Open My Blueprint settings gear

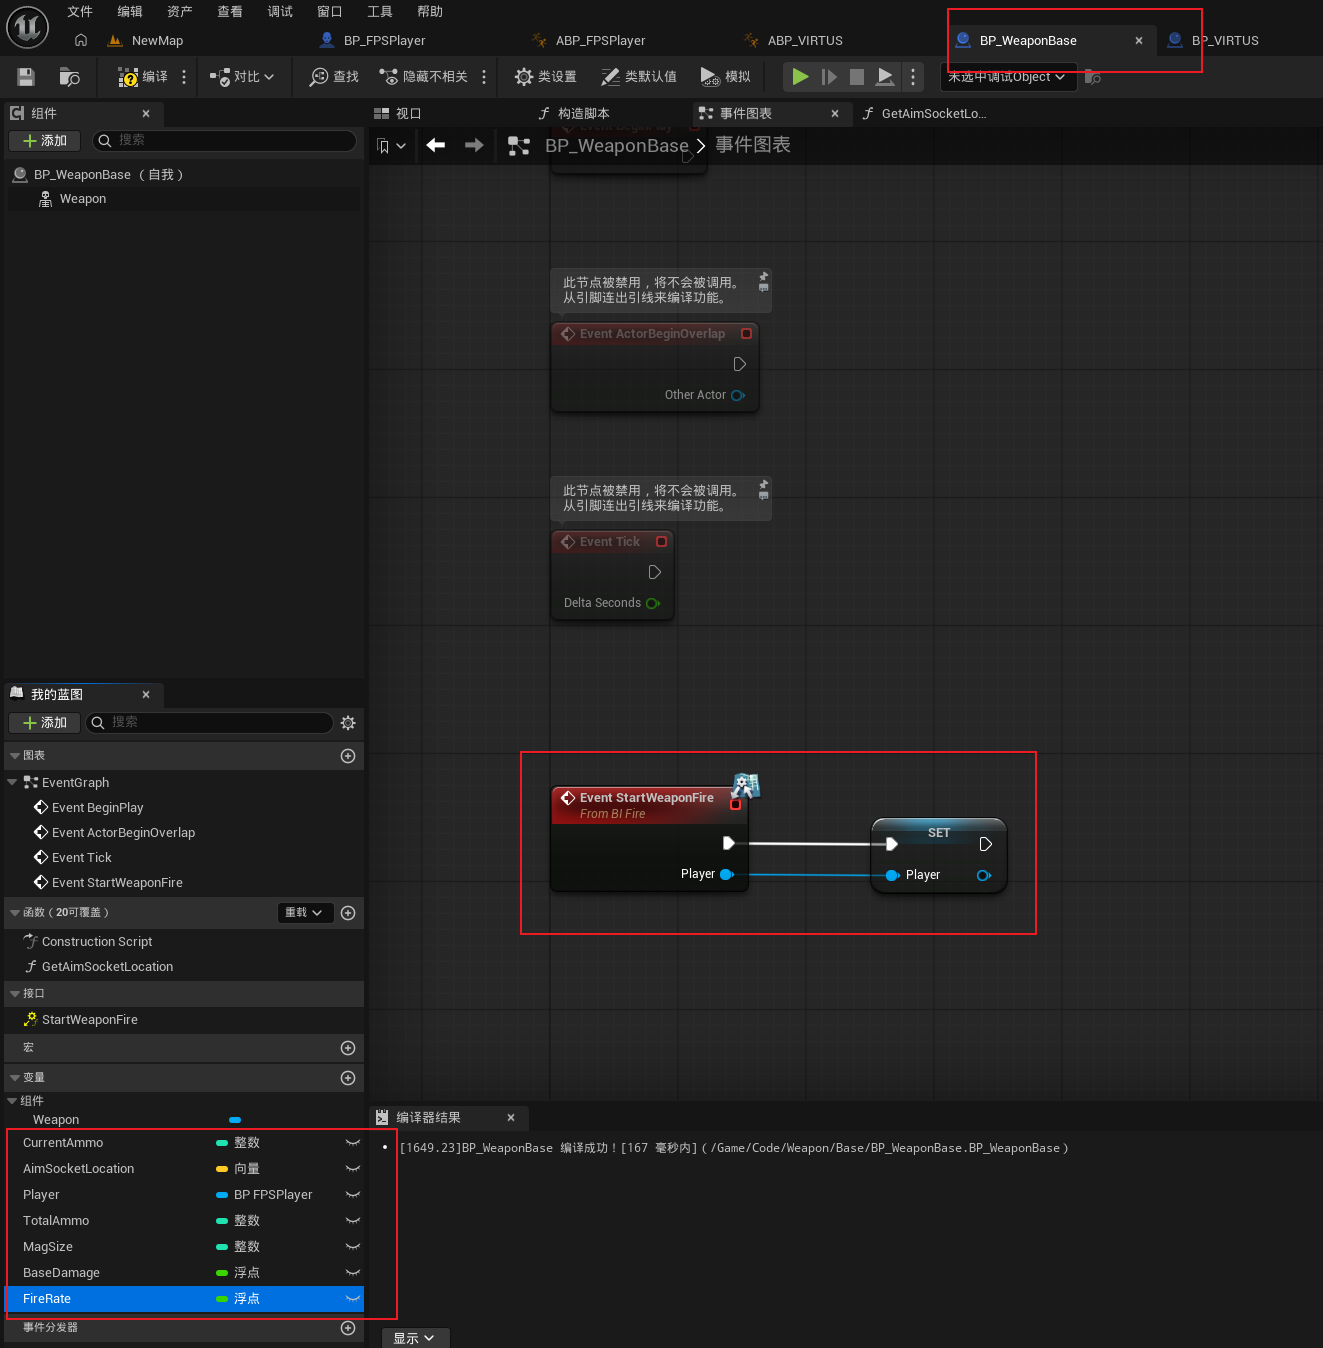[348, 723]
